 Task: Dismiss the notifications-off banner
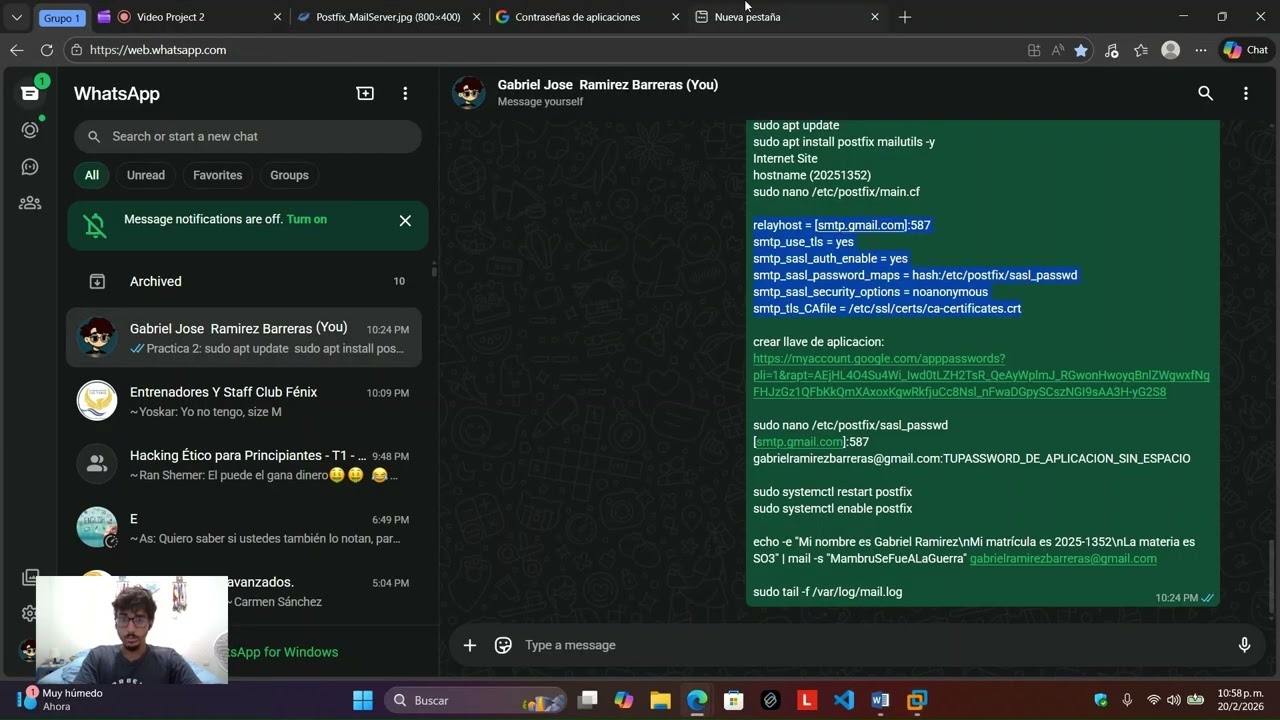point(405,220)
